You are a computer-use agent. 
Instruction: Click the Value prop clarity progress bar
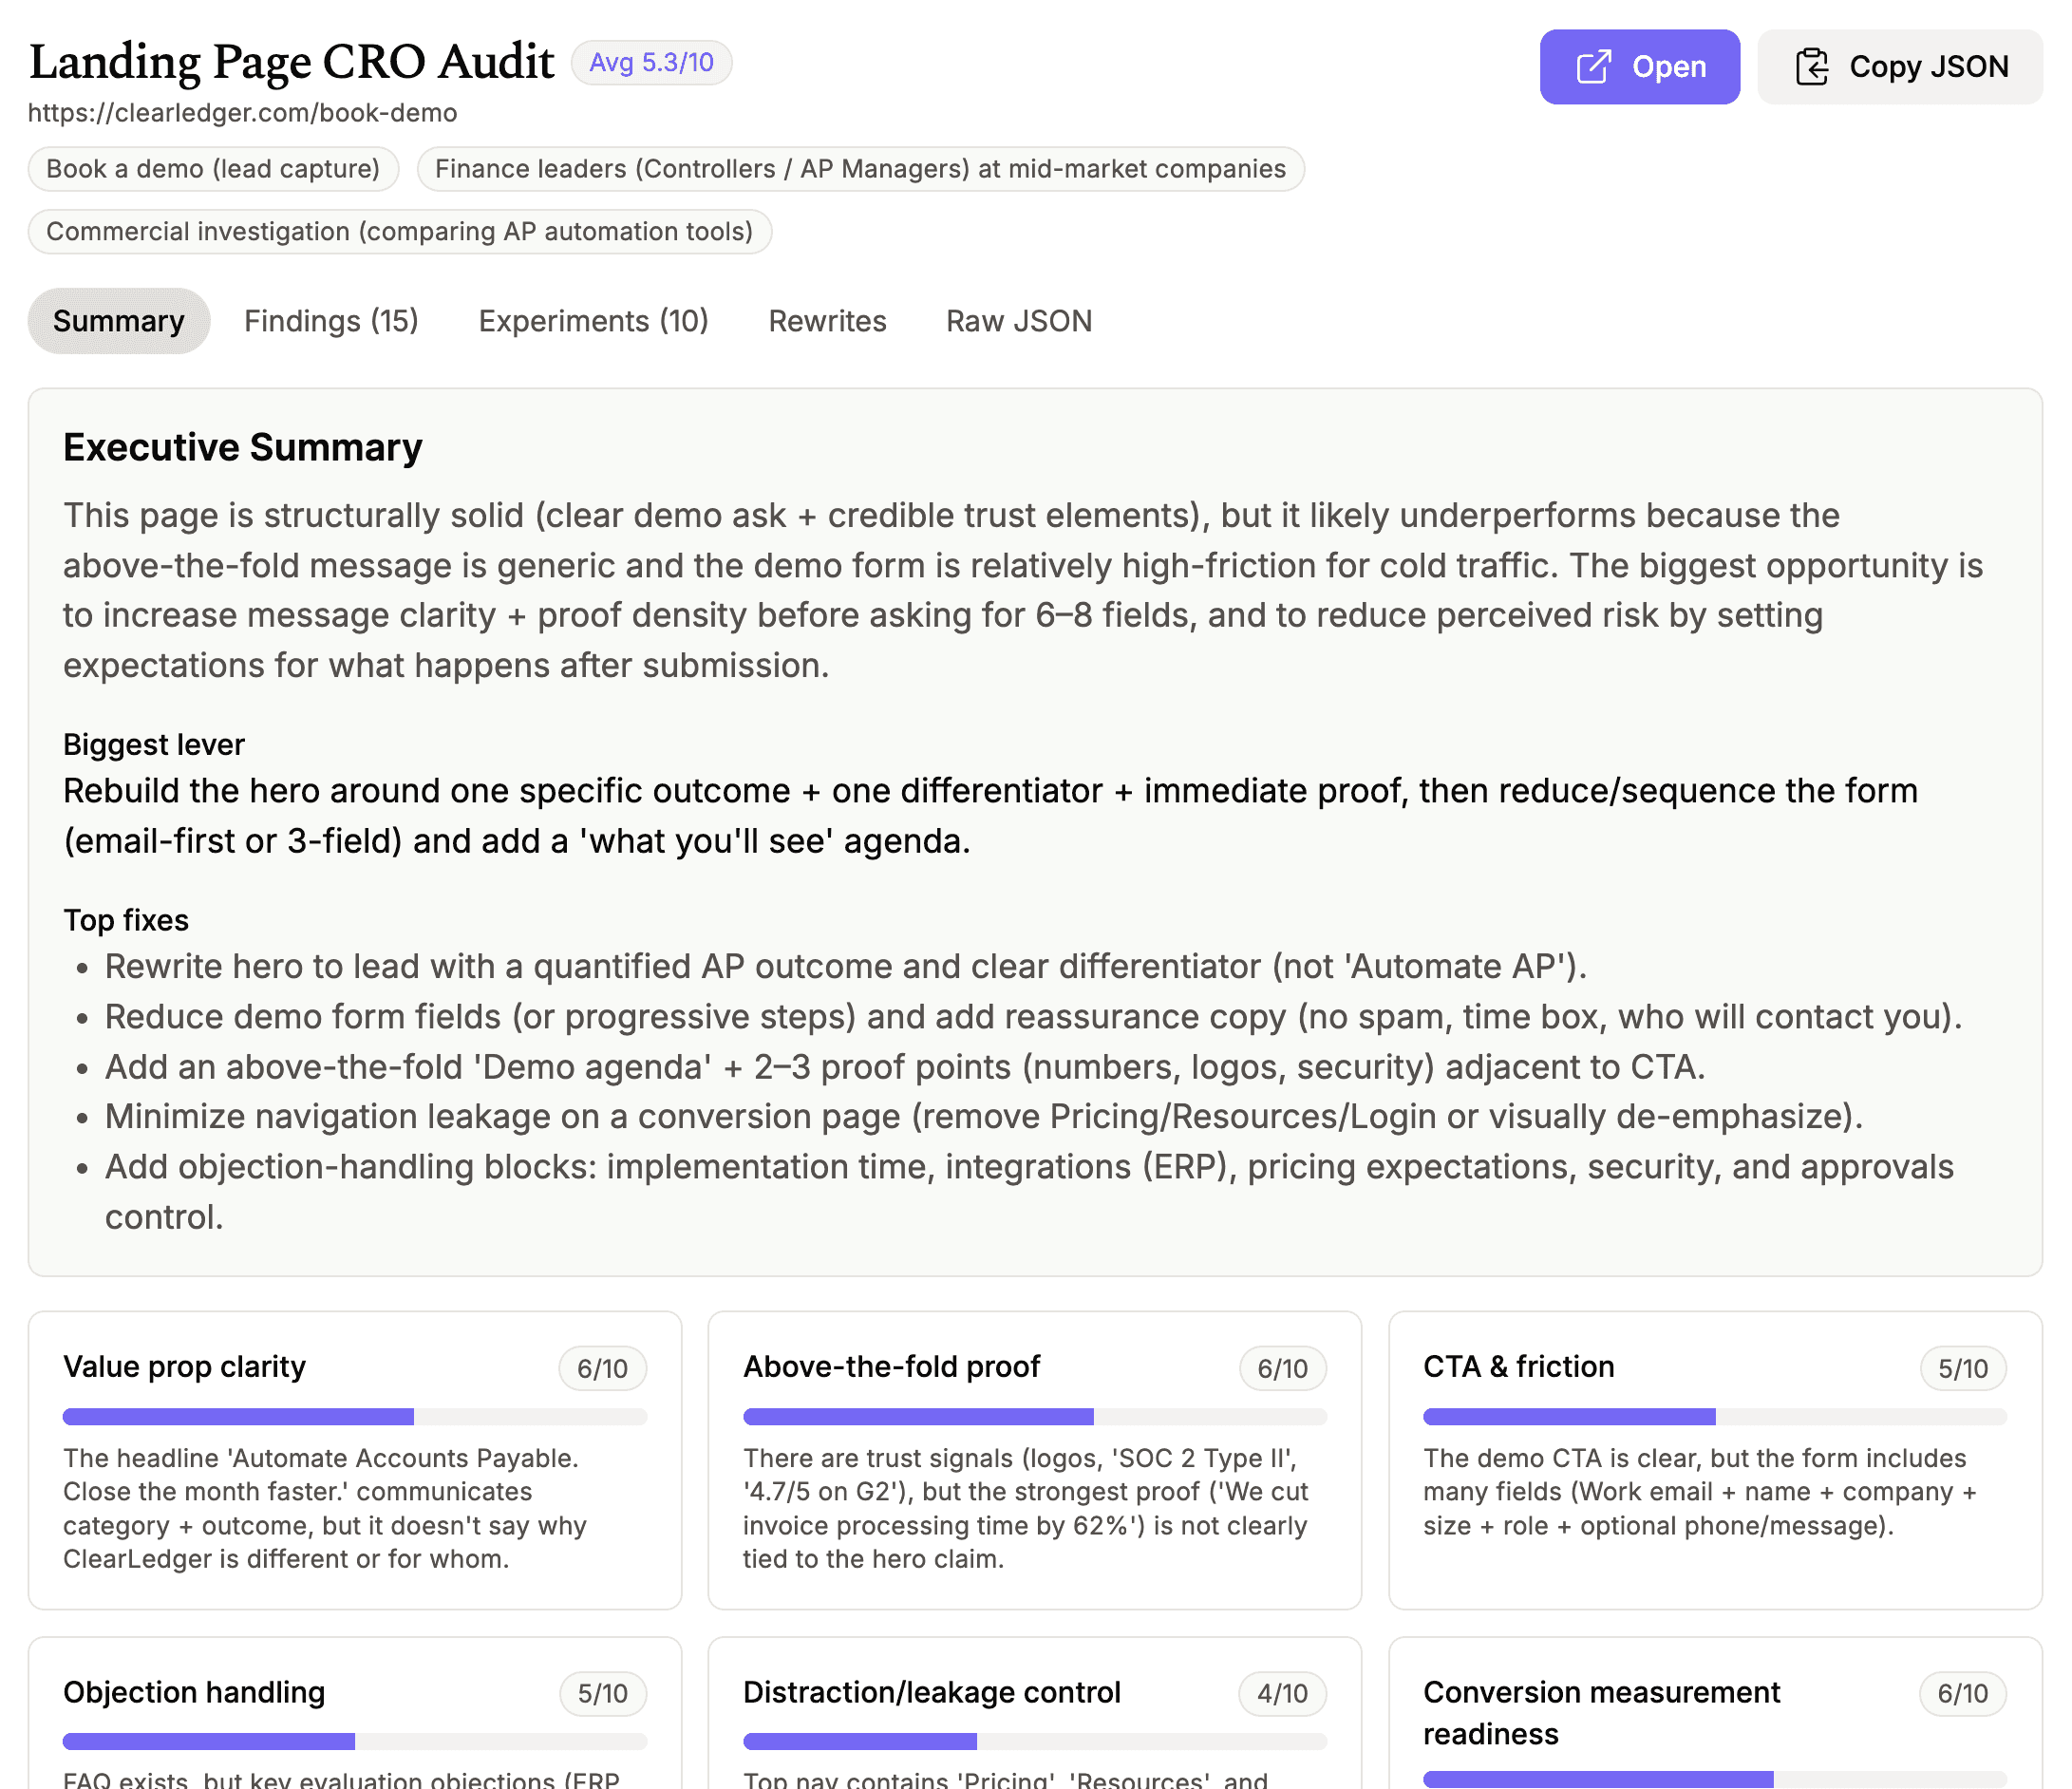354,1416
